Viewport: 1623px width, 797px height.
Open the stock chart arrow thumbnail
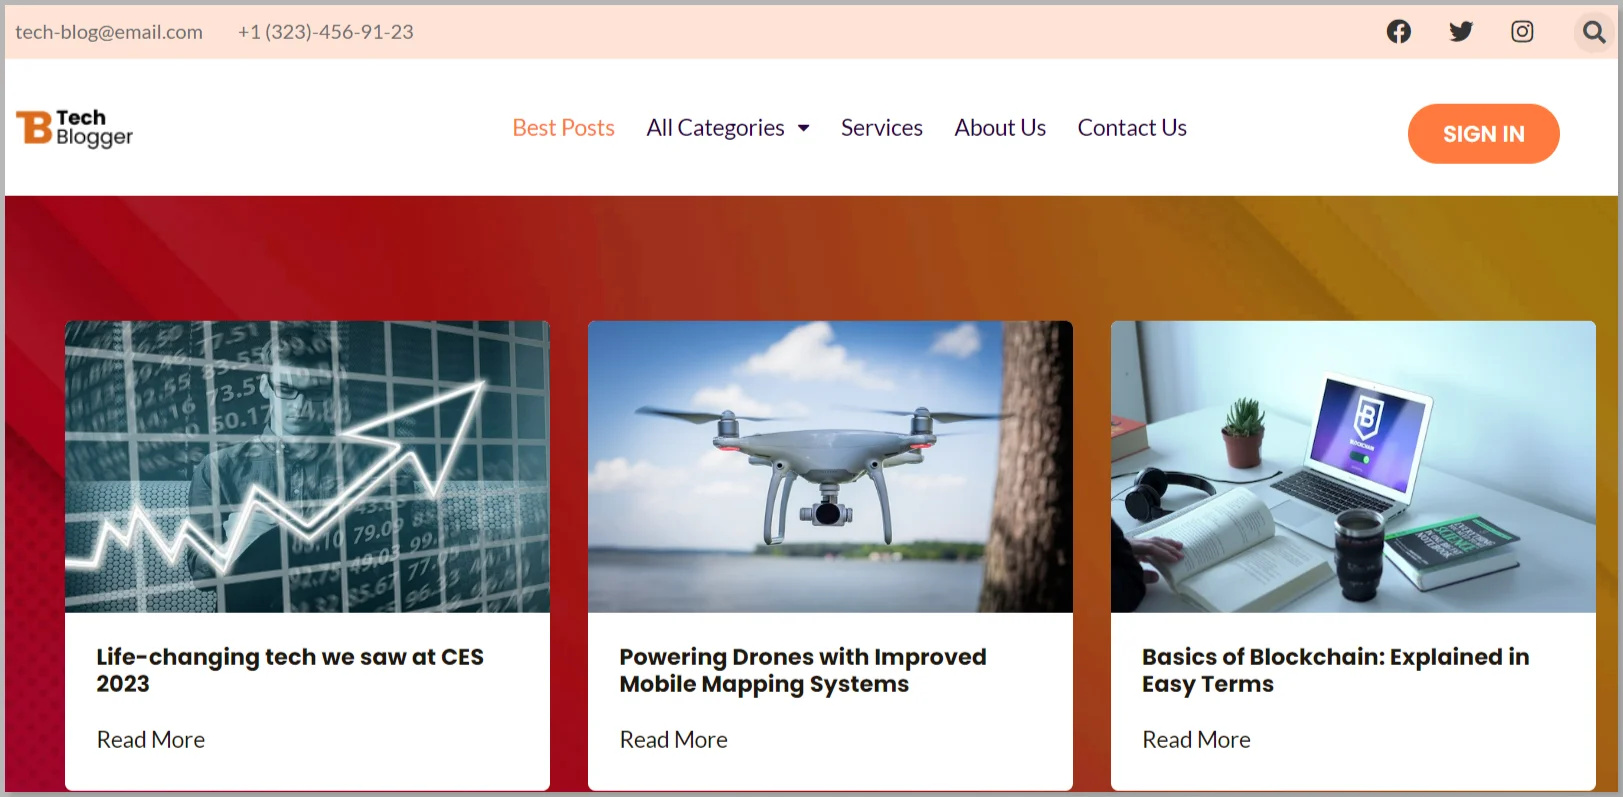click(307, 466)
